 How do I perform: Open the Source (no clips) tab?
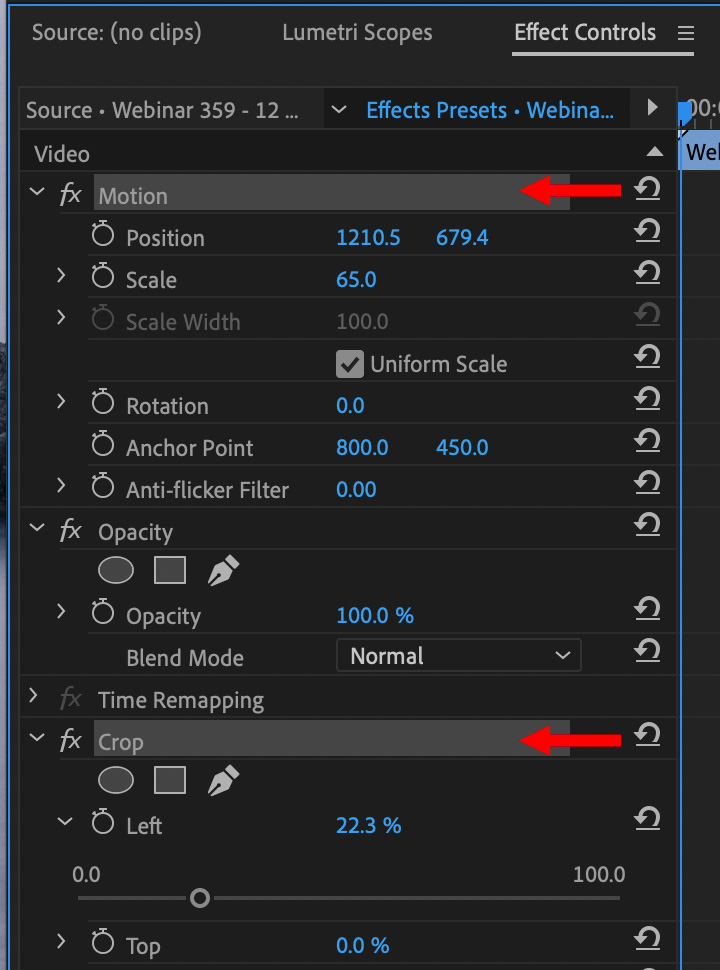116,32
